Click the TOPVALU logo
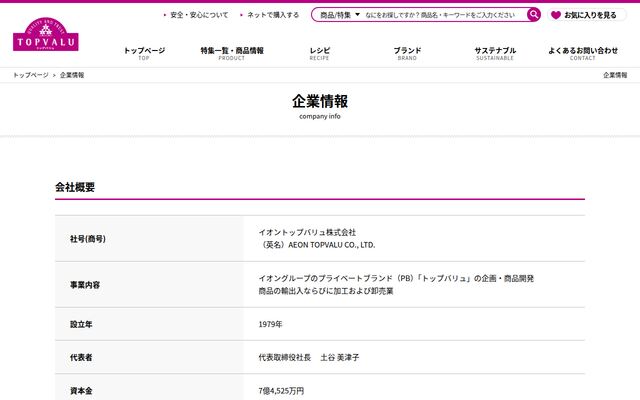 46,34
